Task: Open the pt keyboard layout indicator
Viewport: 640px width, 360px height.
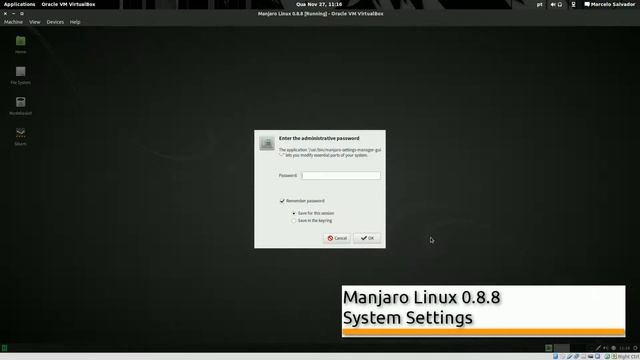Action: click(540, 4)
